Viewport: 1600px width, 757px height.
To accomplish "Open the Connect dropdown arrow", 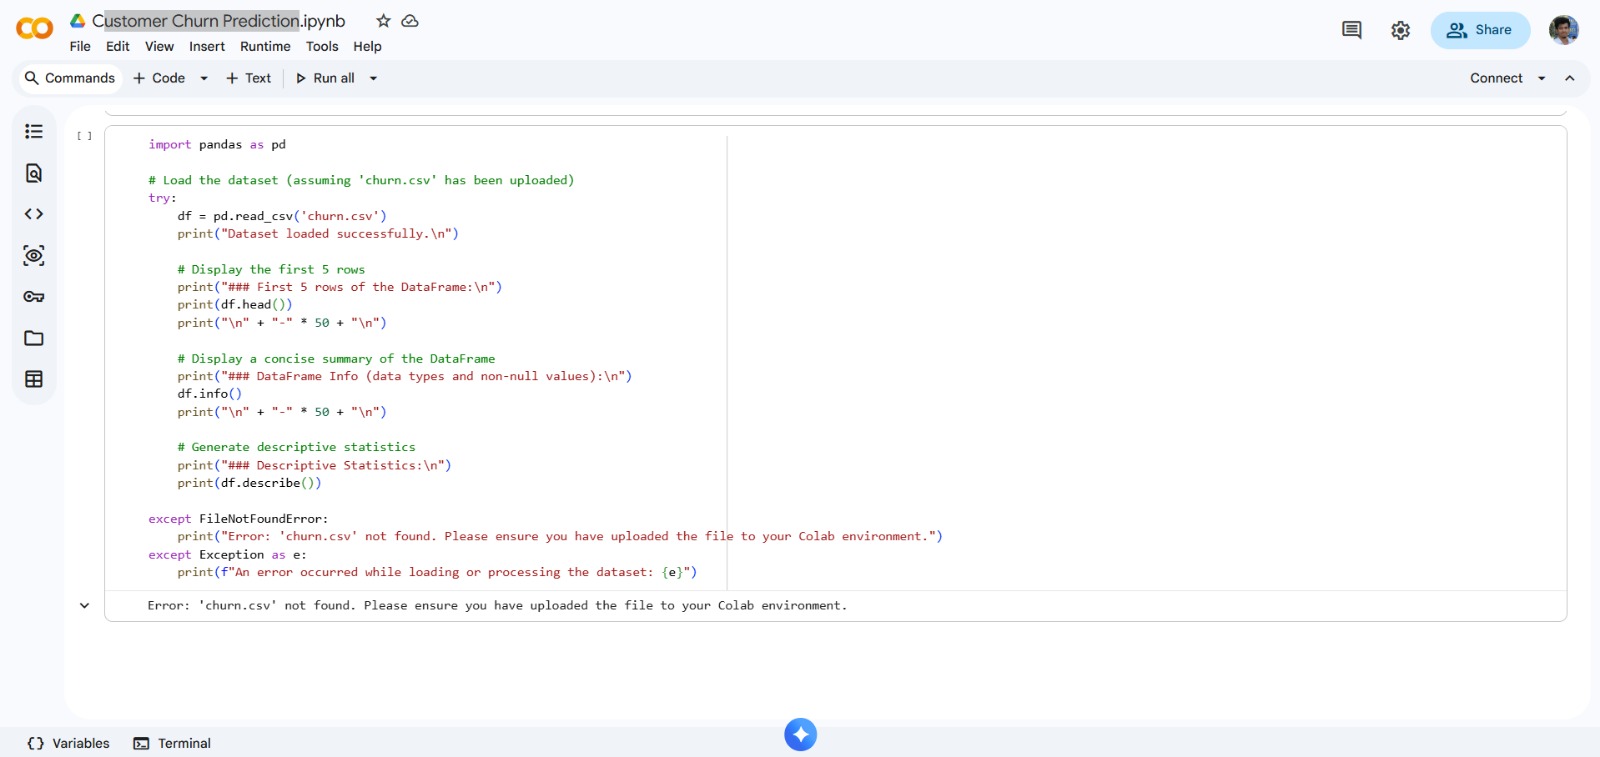I will pos(1542,78).
